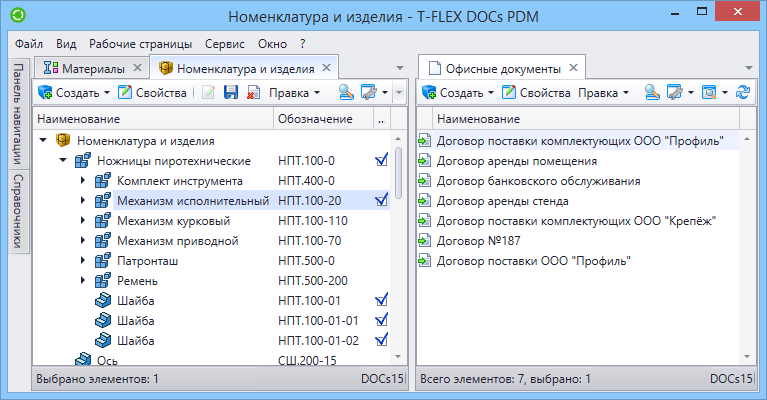Toggle the check mark for Механизм исполнительный
This screenshot has height=400, width=767.
382,200
